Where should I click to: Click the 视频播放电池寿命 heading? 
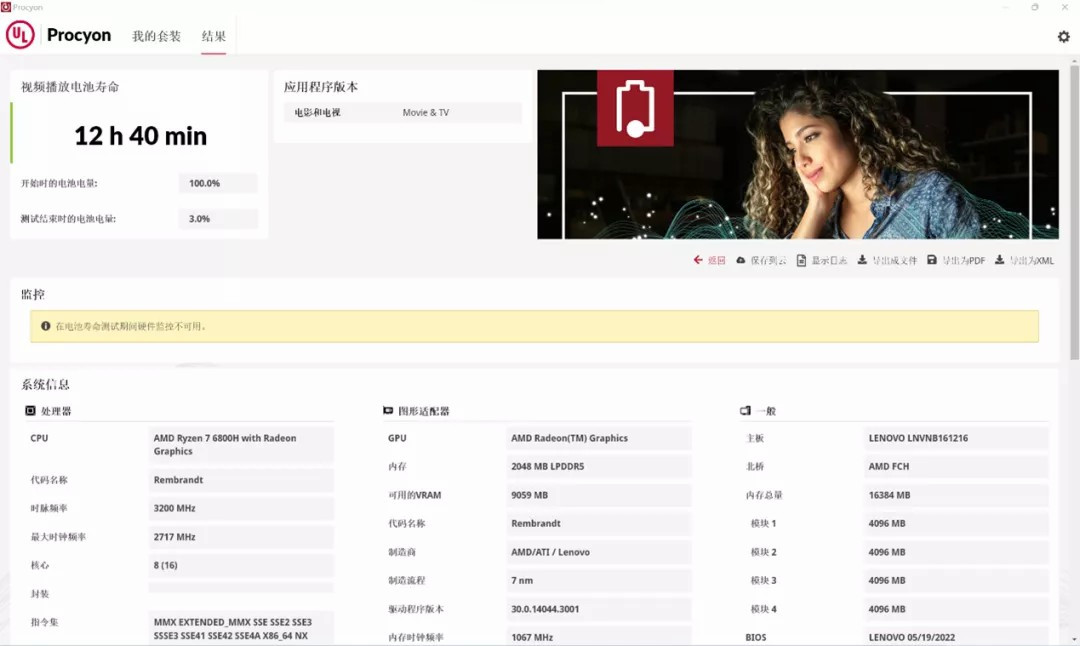pos(70,87)
